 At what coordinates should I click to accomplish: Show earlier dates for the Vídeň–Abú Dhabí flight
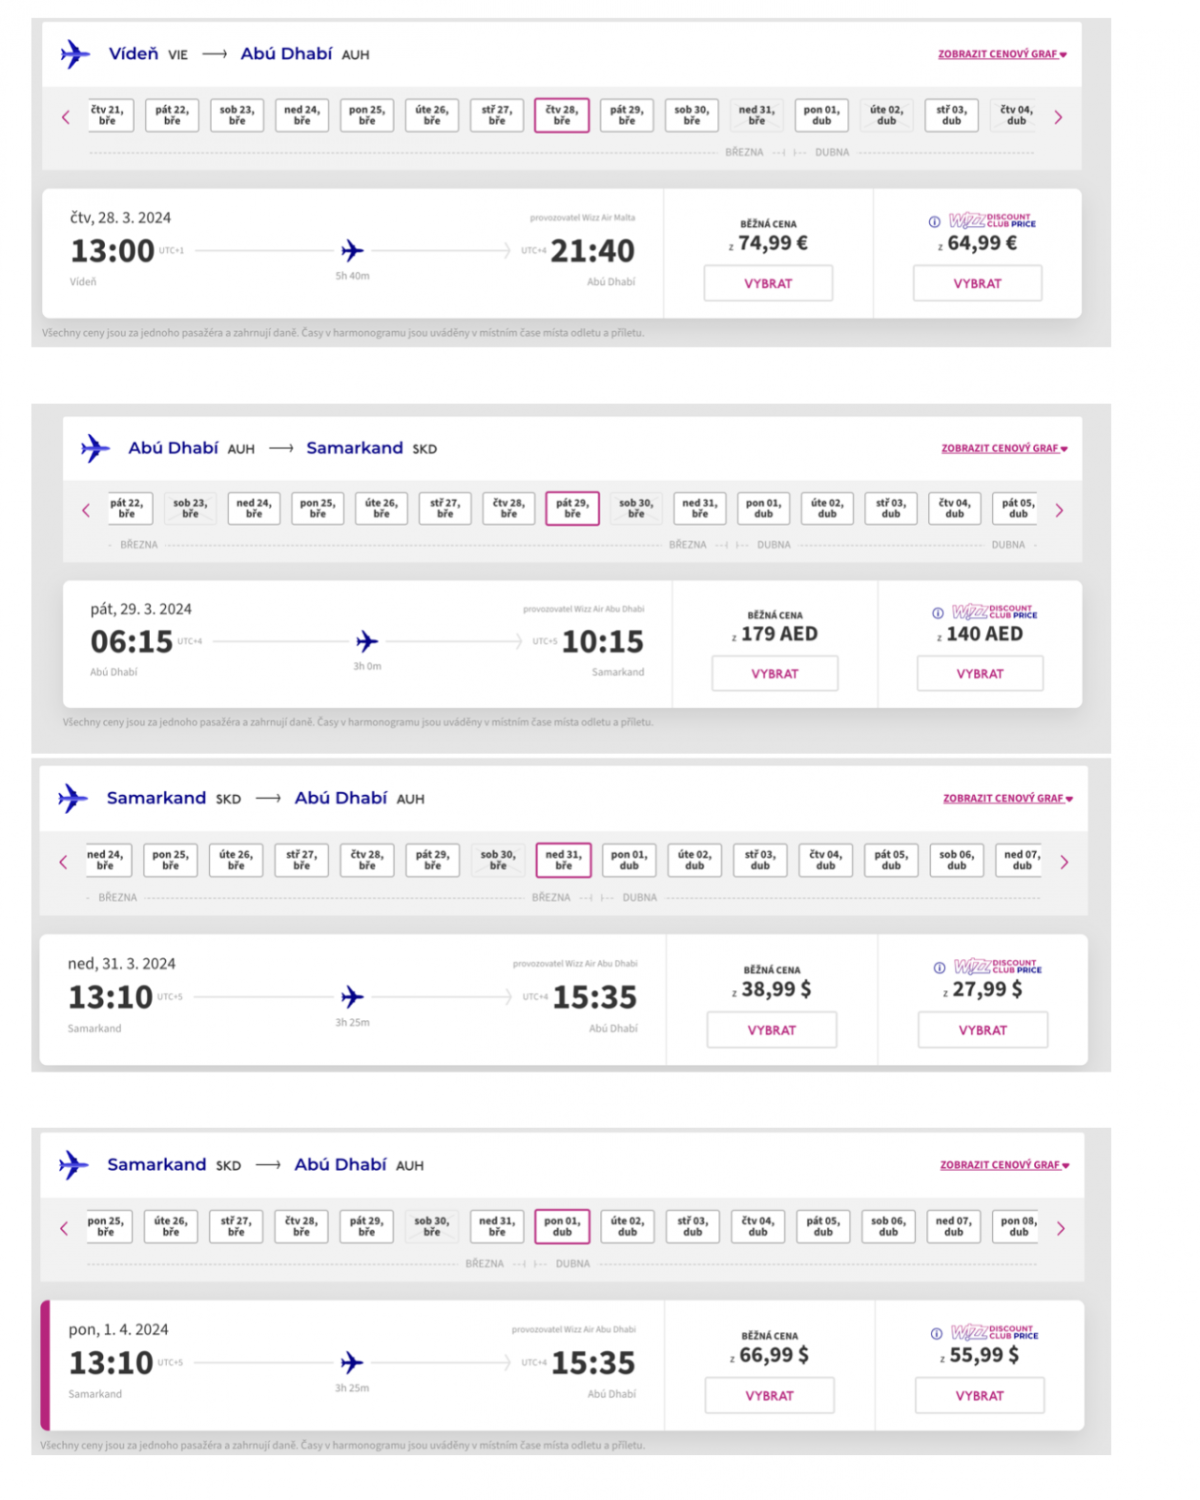click(66, 117)
